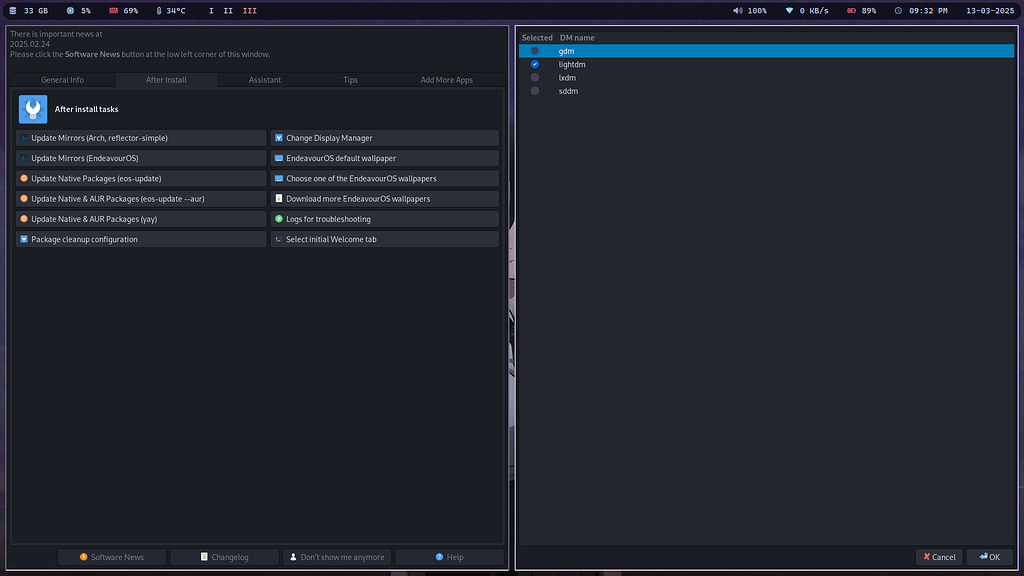Image resolution: width=1024 pixels, height=576 pixels.
Task: Click the green logs icon on Logs for troubleshooting
Action: pyautogui.click(x=278, y=218)
